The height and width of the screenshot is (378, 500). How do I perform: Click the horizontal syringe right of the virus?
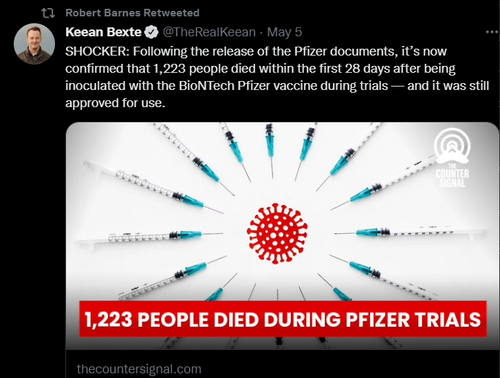(410, 231)
